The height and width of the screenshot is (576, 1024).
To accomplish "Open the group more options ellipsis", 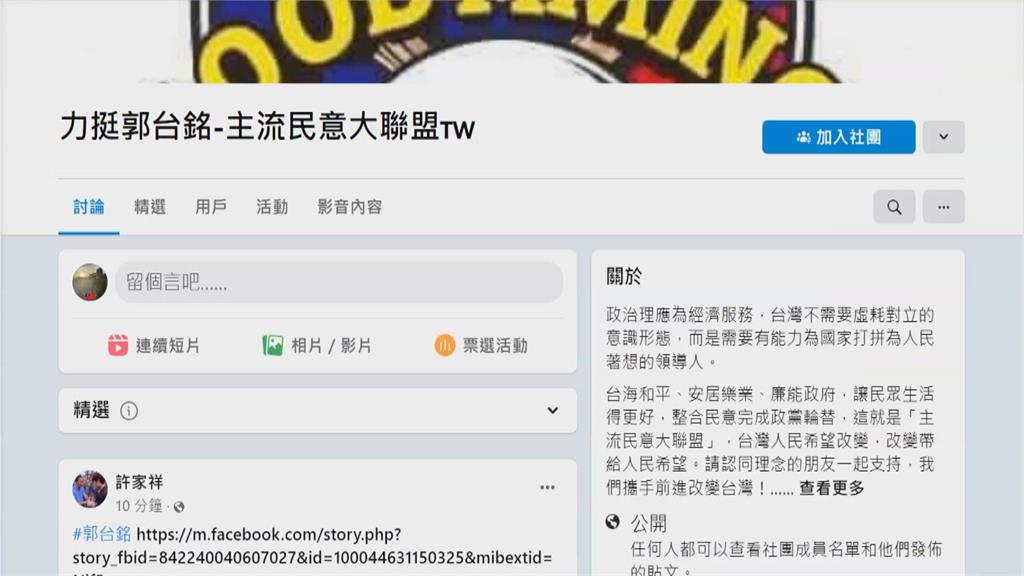I will pyautogui.click(x=944, y=207).
